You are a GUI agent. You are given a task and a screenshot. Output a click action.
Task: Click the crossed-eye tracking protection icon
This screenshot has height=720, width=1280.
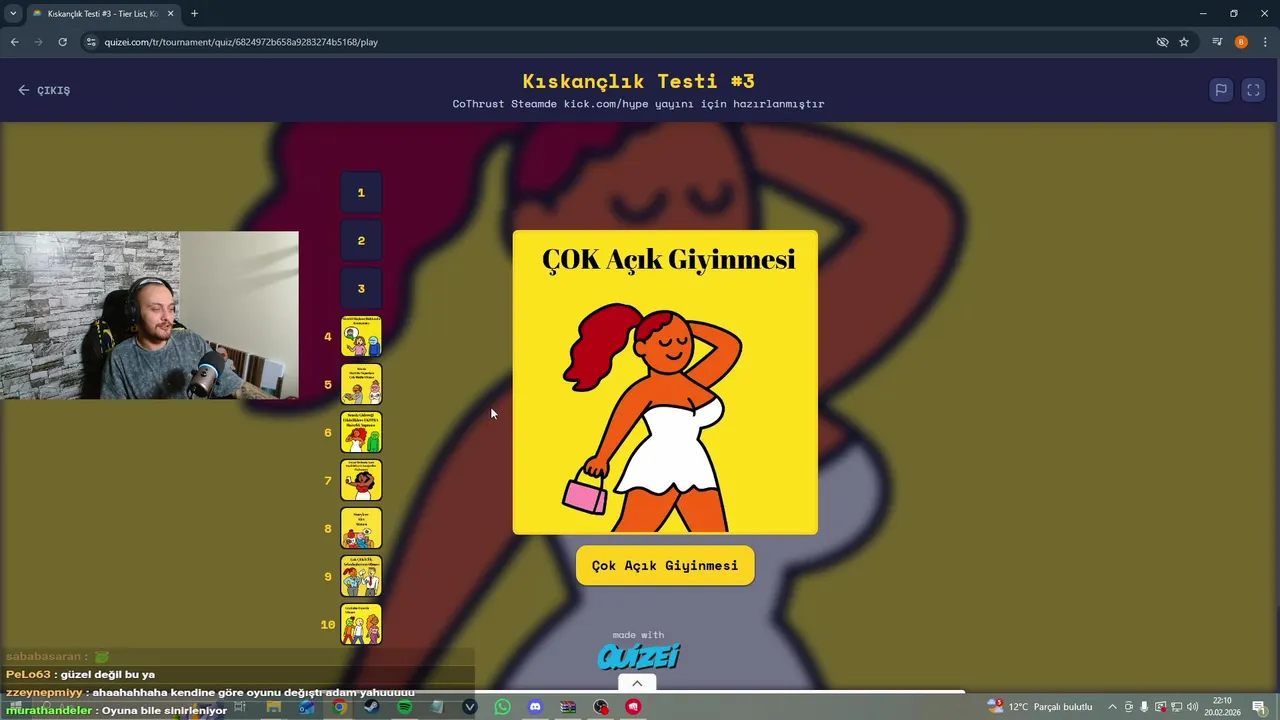[1162, 42]
